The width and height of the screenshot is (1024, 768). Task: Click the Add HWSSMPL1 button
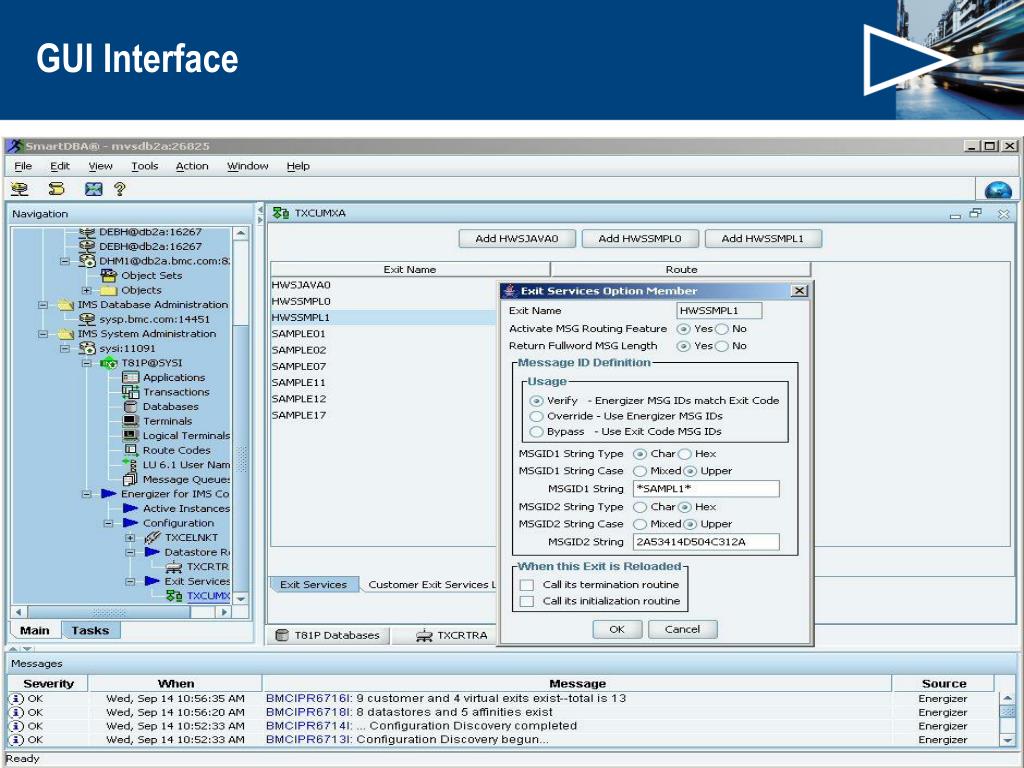[763, 239]
